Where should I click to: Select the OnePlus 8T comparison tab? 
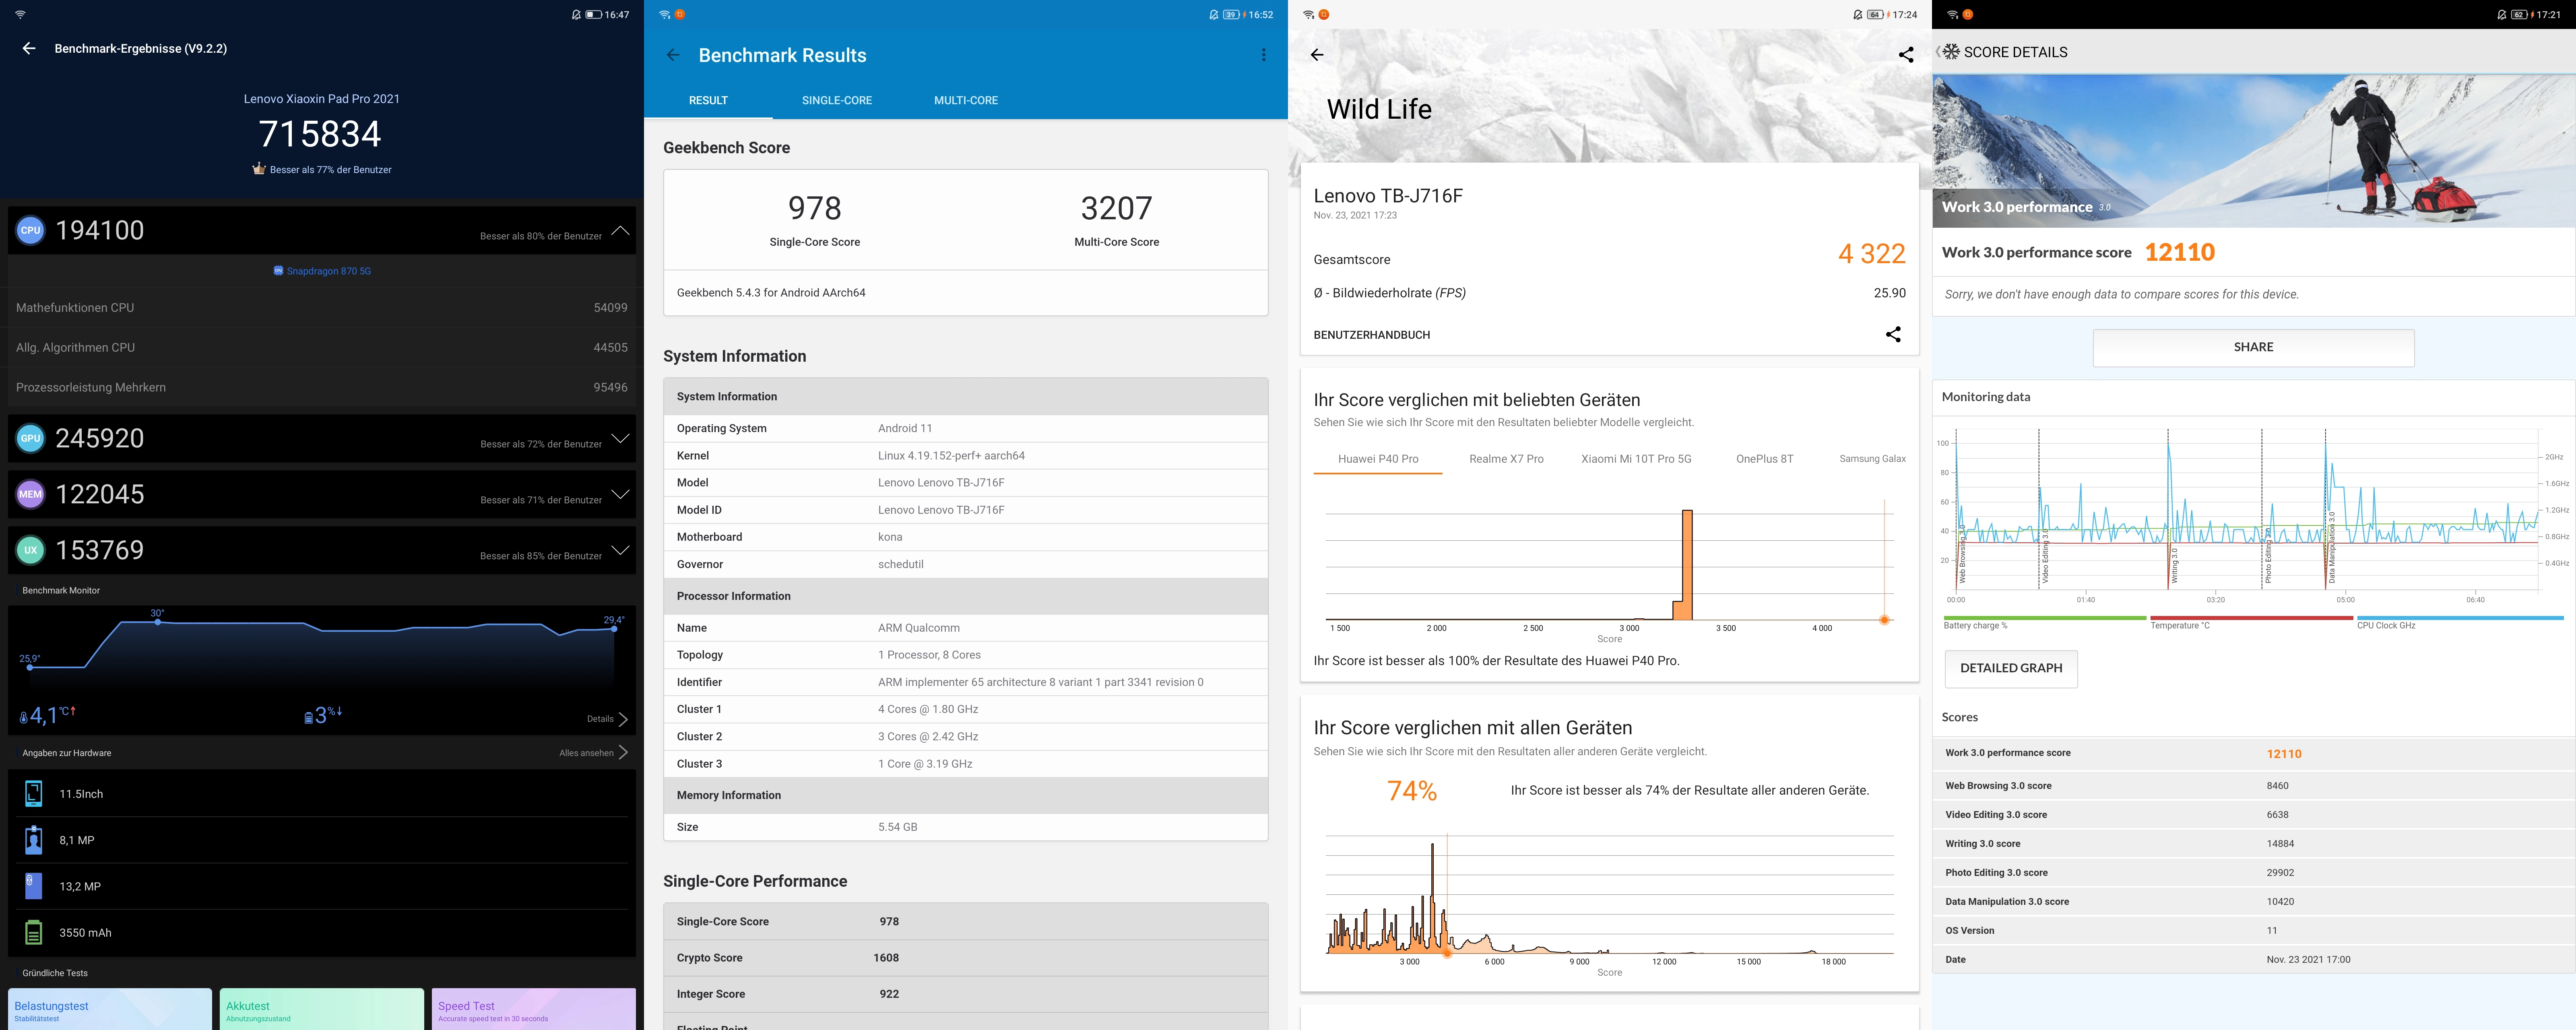click(1764, 459)
